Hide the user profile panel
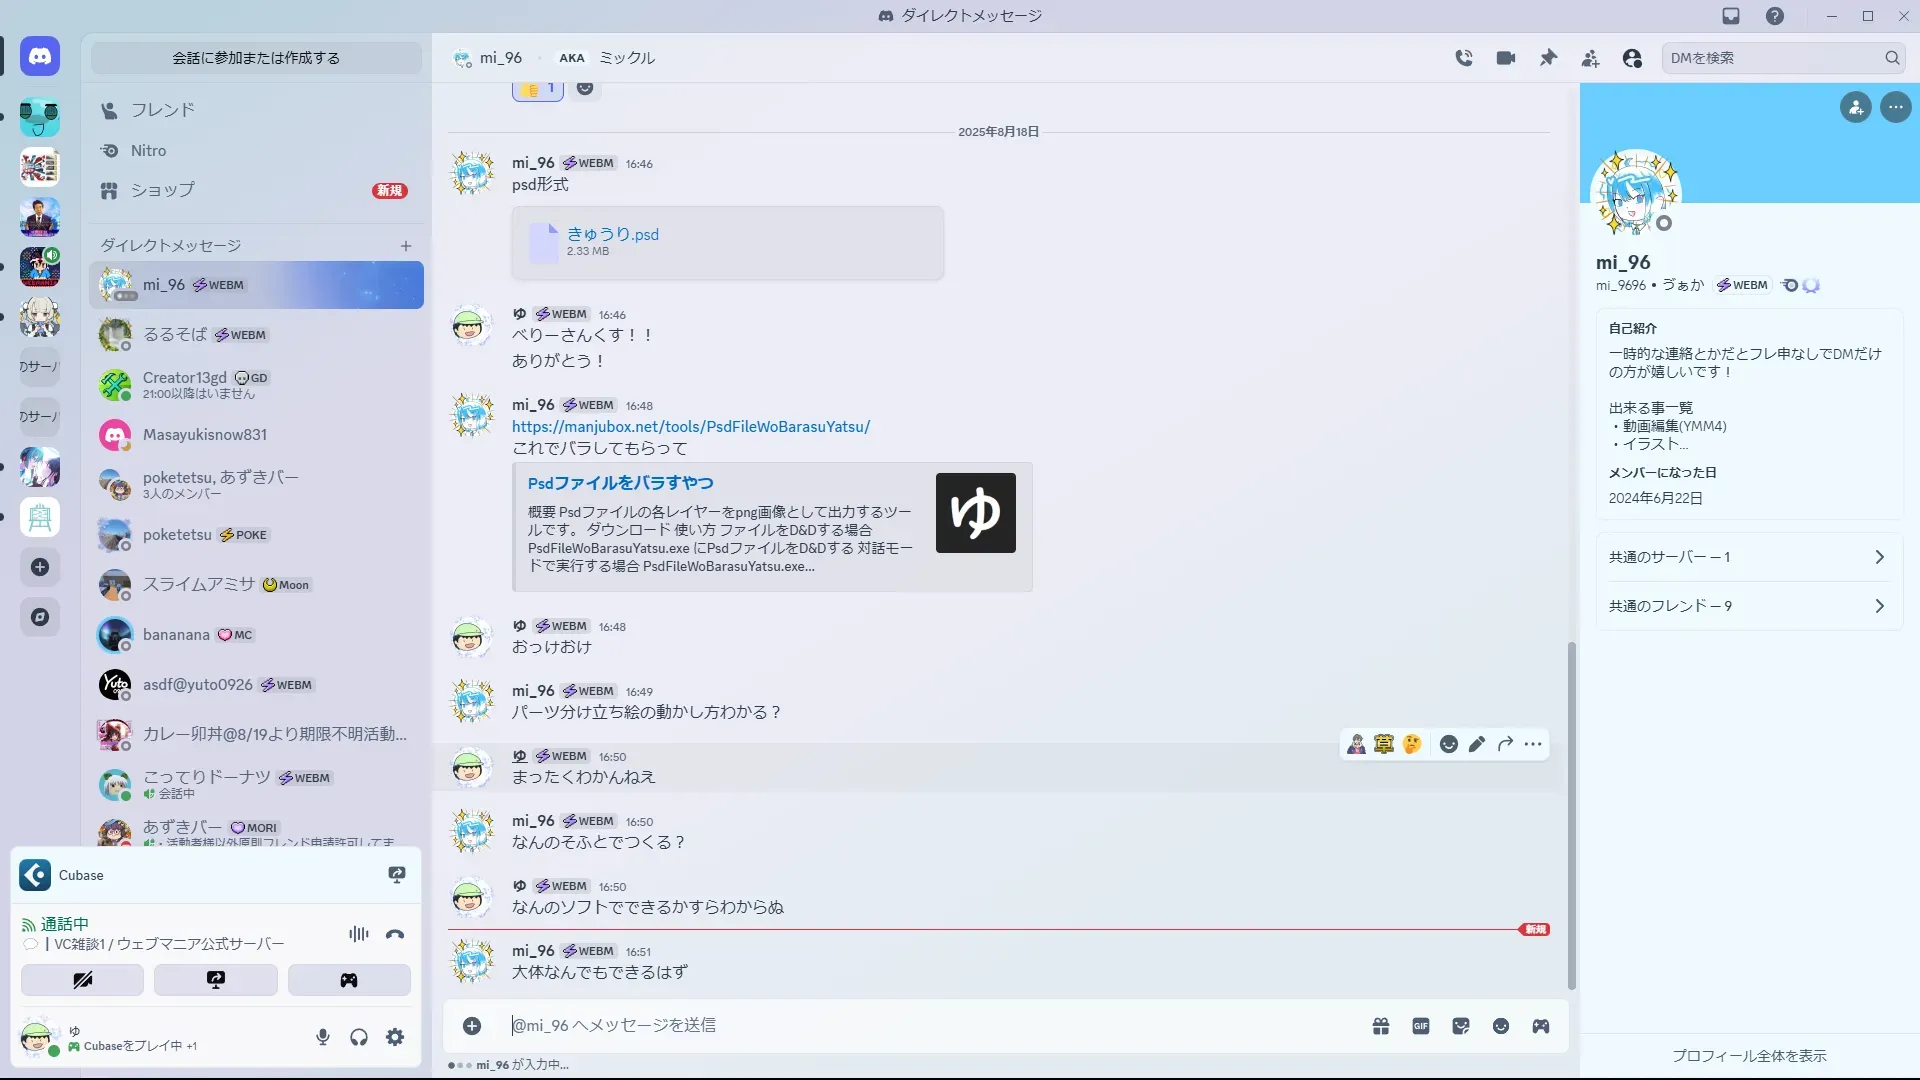The image size is (1920, 1080). 1632,58
